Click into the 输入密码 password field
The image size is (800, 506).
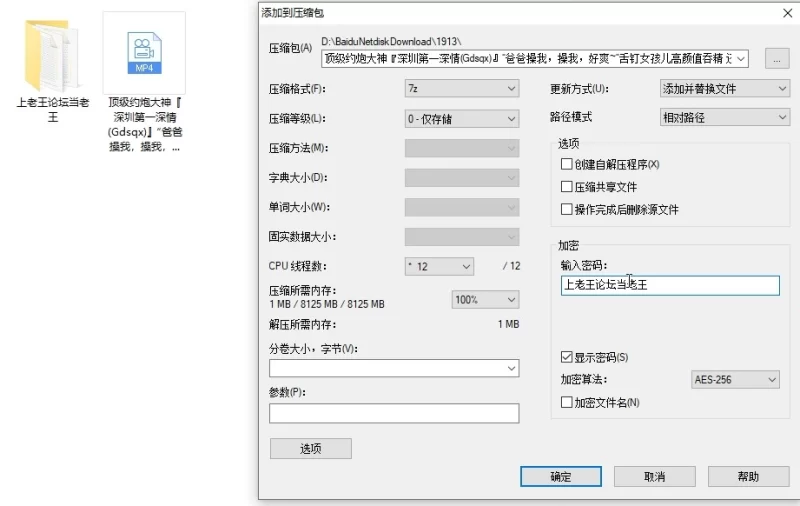[x=670, y=285]
